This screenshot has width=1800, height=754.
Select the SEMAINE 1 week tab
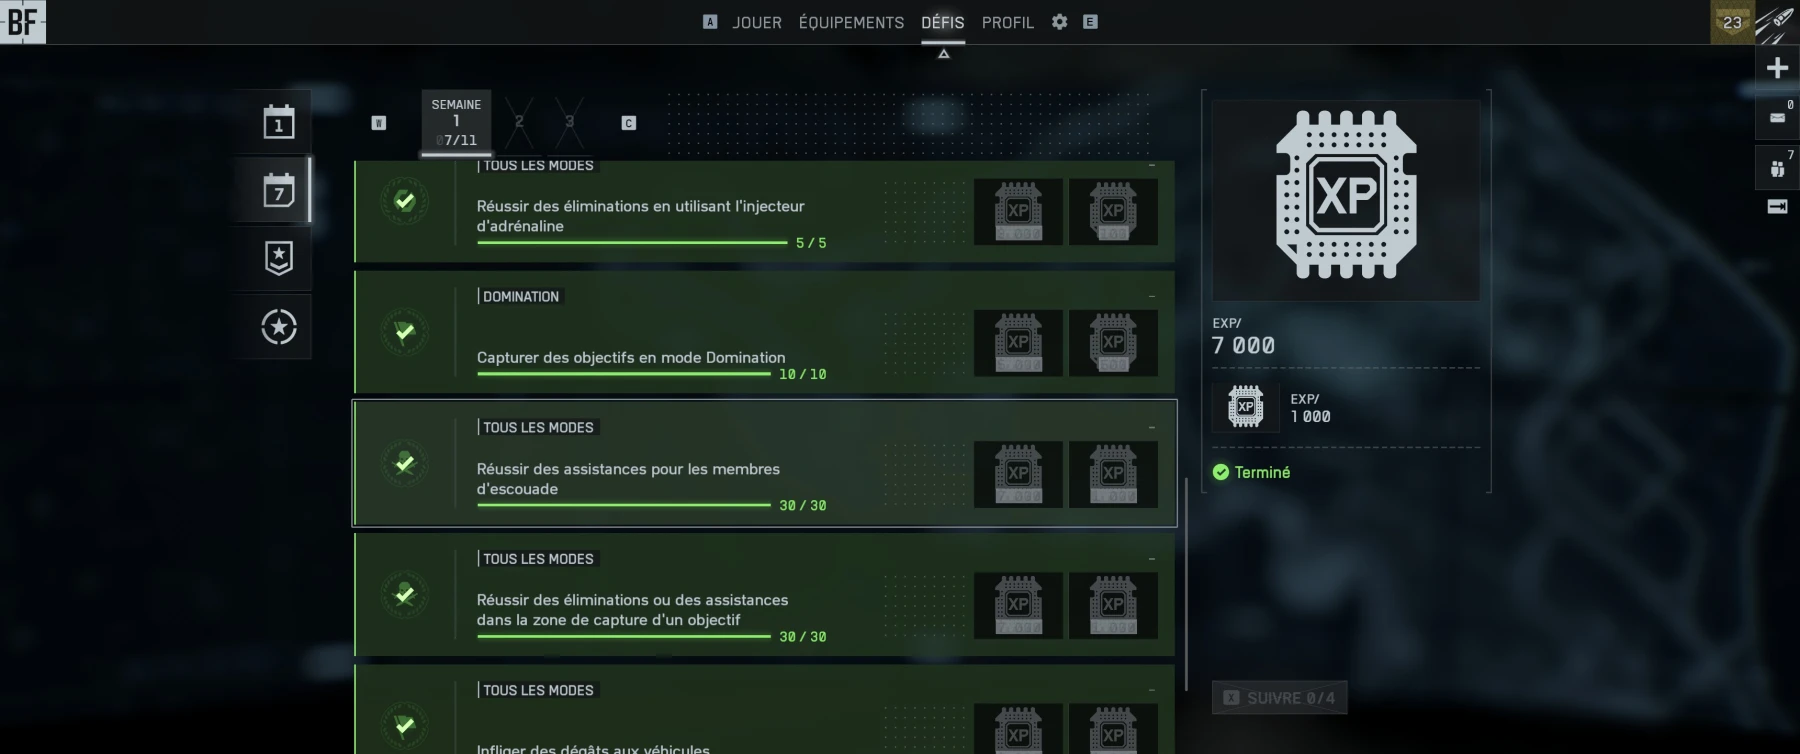click(x=456, y=122)
